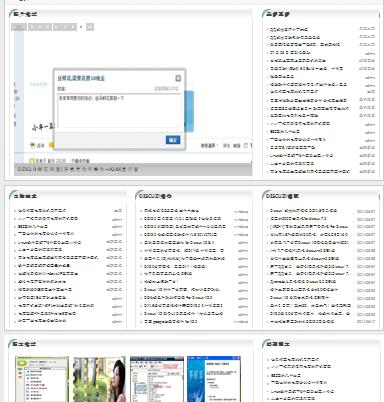Open the blue installer window thumbnail
This screenshot has width=384, height=402.
pos(214,379)
